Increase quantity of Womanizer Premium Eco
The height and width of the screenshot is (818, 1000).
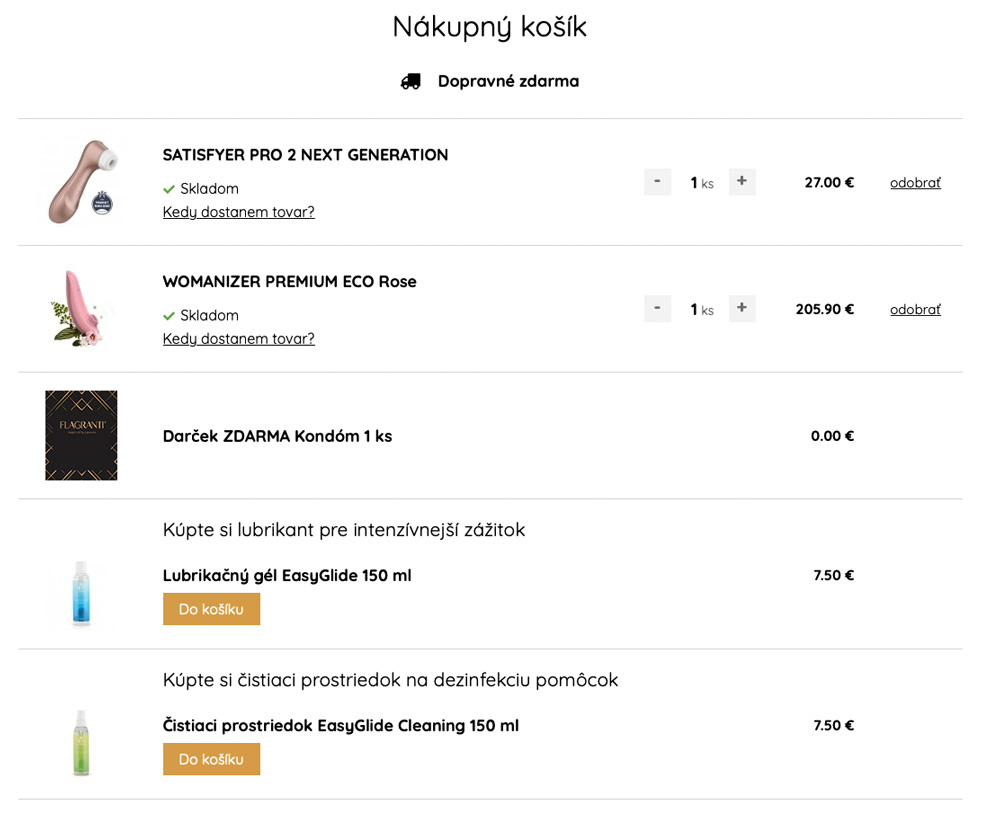[742, 309]
